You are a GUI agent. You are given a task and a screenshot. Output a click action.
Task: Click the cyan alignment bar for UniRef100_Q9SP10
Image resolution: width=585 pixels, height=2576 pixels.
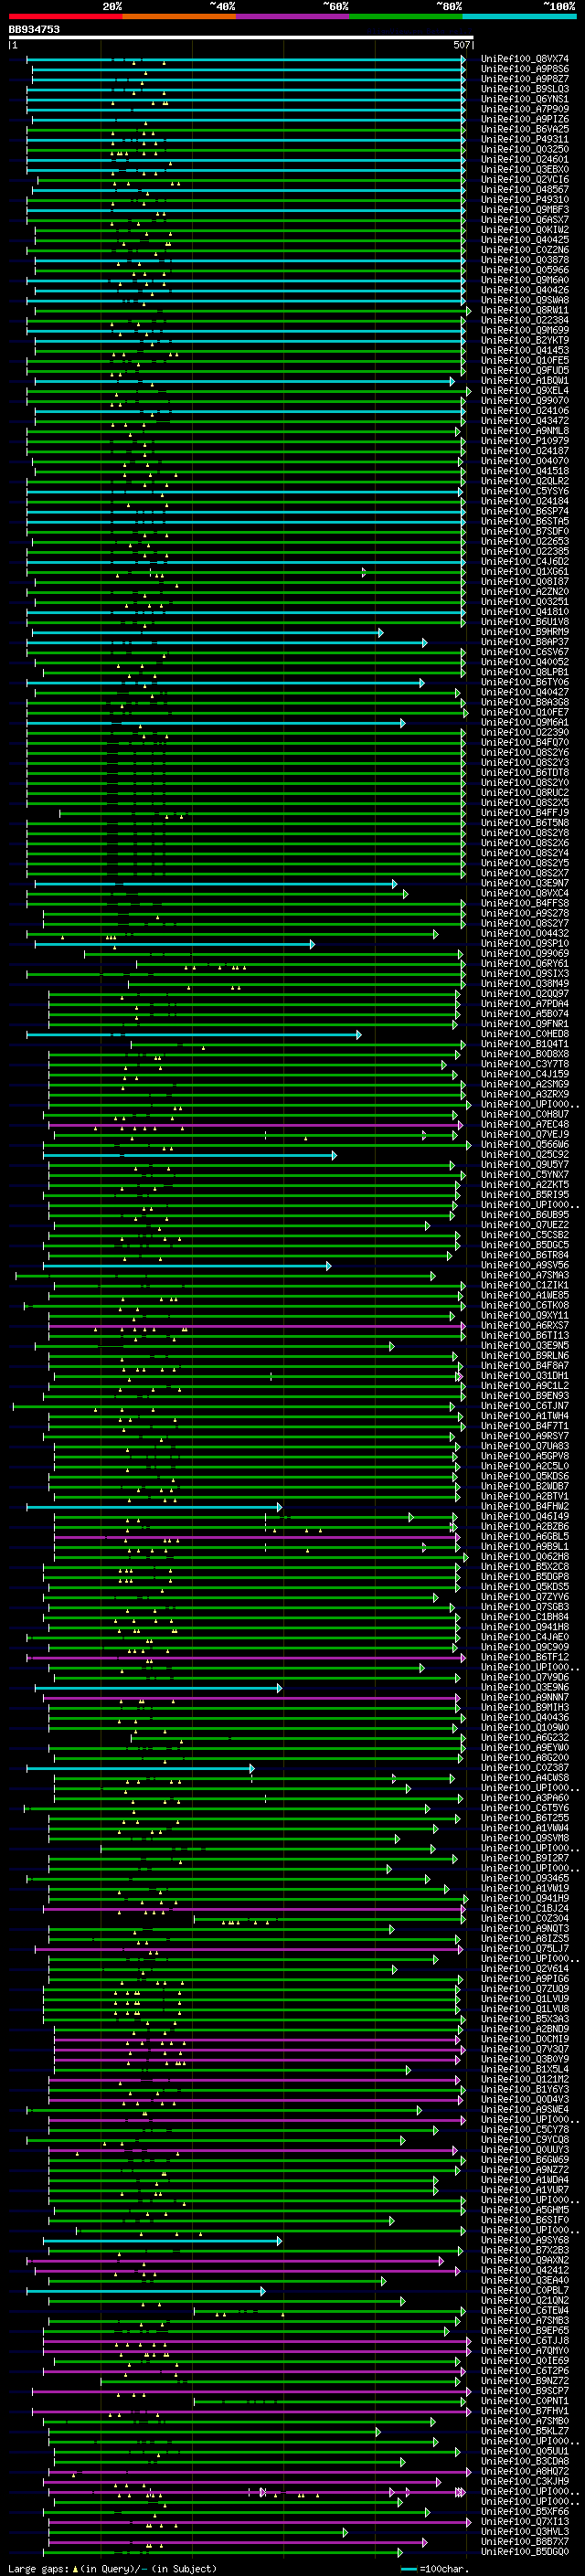tap(175, 944)
